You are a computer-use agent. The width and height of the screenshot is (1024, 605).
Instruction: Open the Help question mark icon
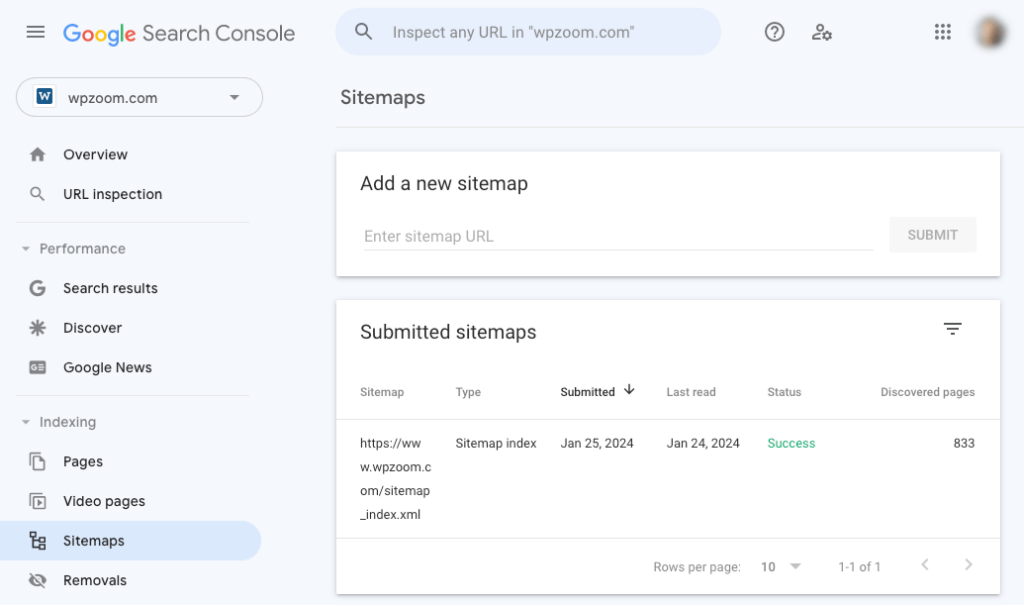pos(775,31)
